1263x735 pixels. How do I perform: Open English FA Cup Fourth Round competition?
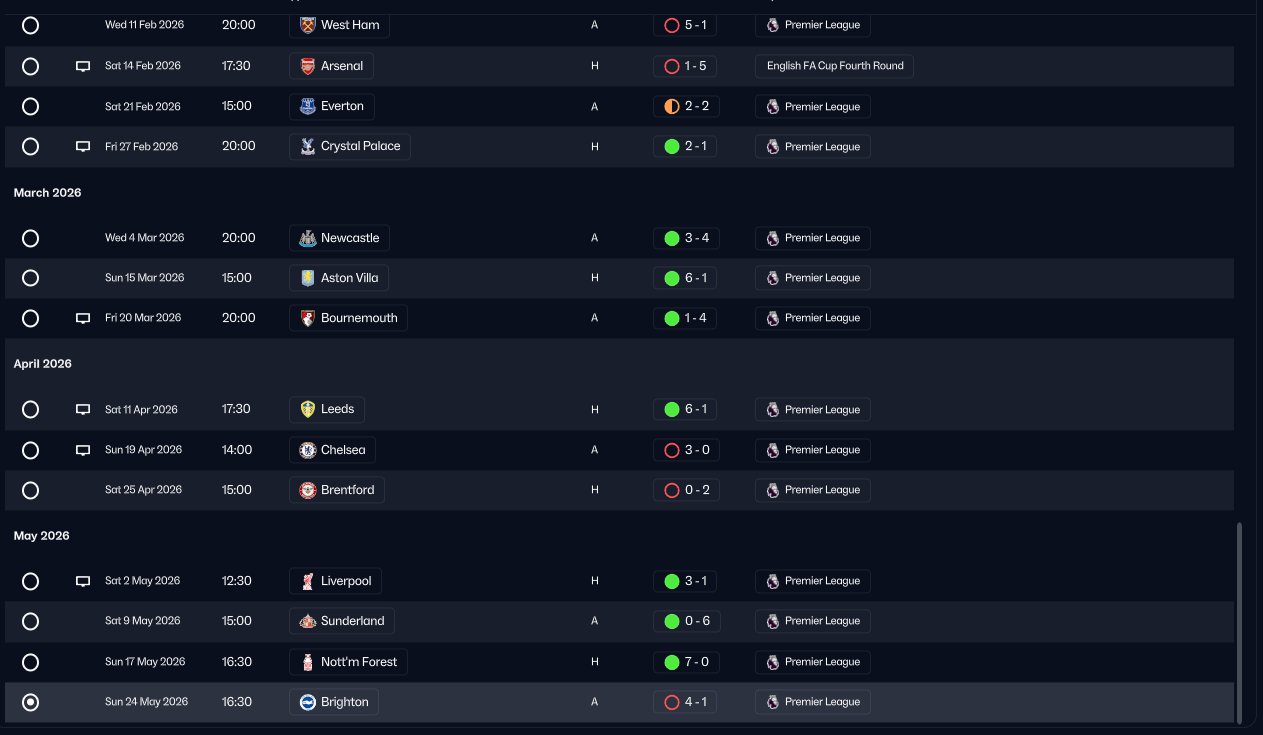pyautogui.click(x=834, y=66)
